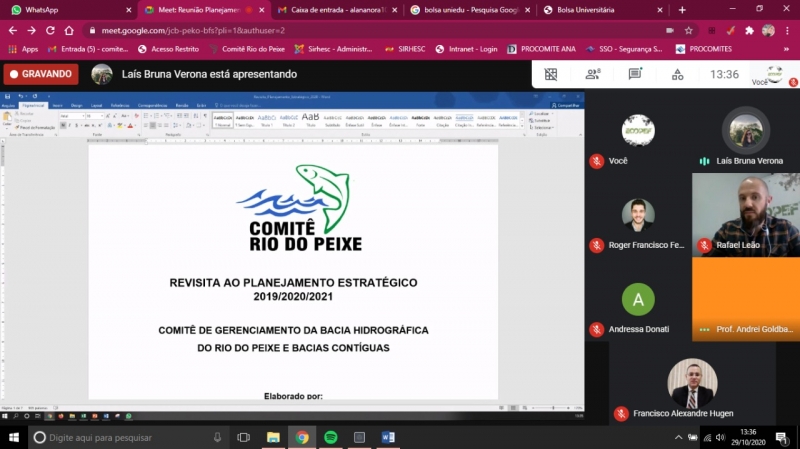Apply Normal style in Word styles gallery

(x=223, y=120)
